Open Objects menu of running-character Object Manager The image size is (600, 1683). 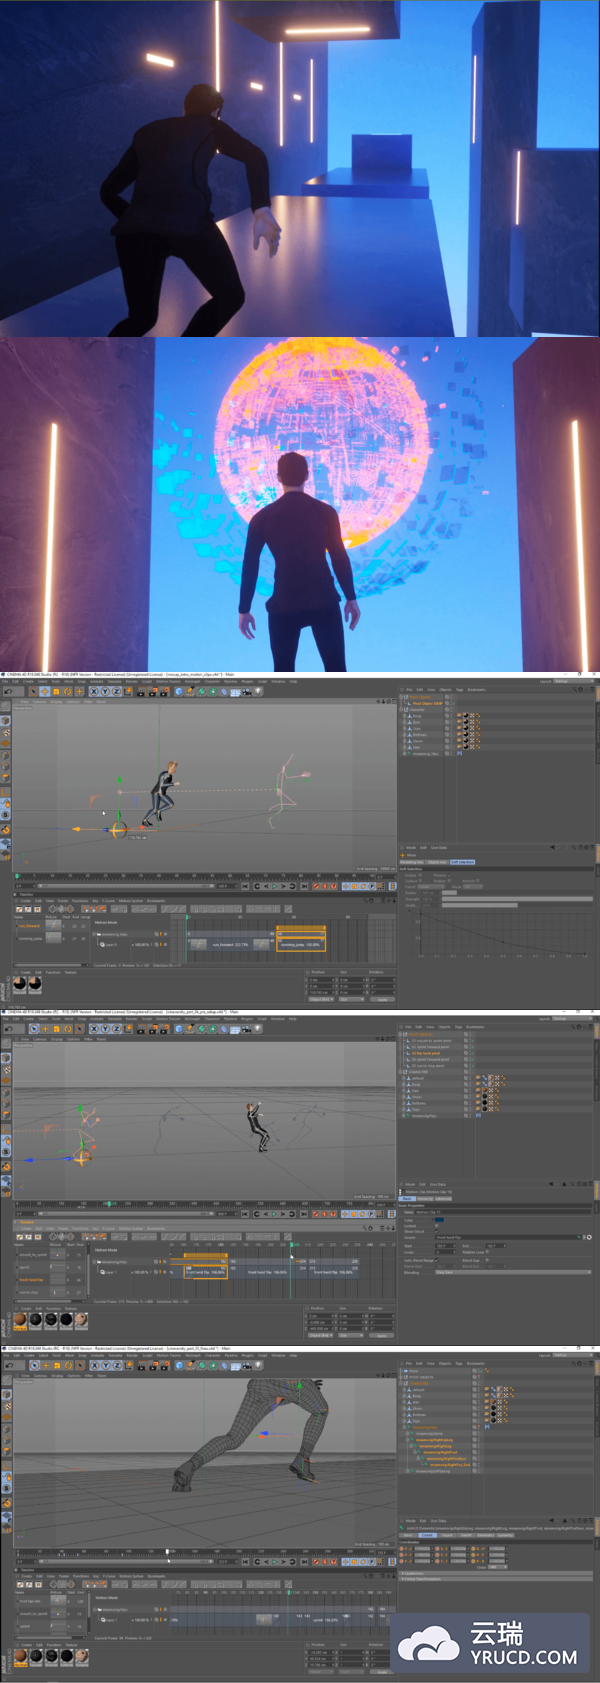coord(445,689)
